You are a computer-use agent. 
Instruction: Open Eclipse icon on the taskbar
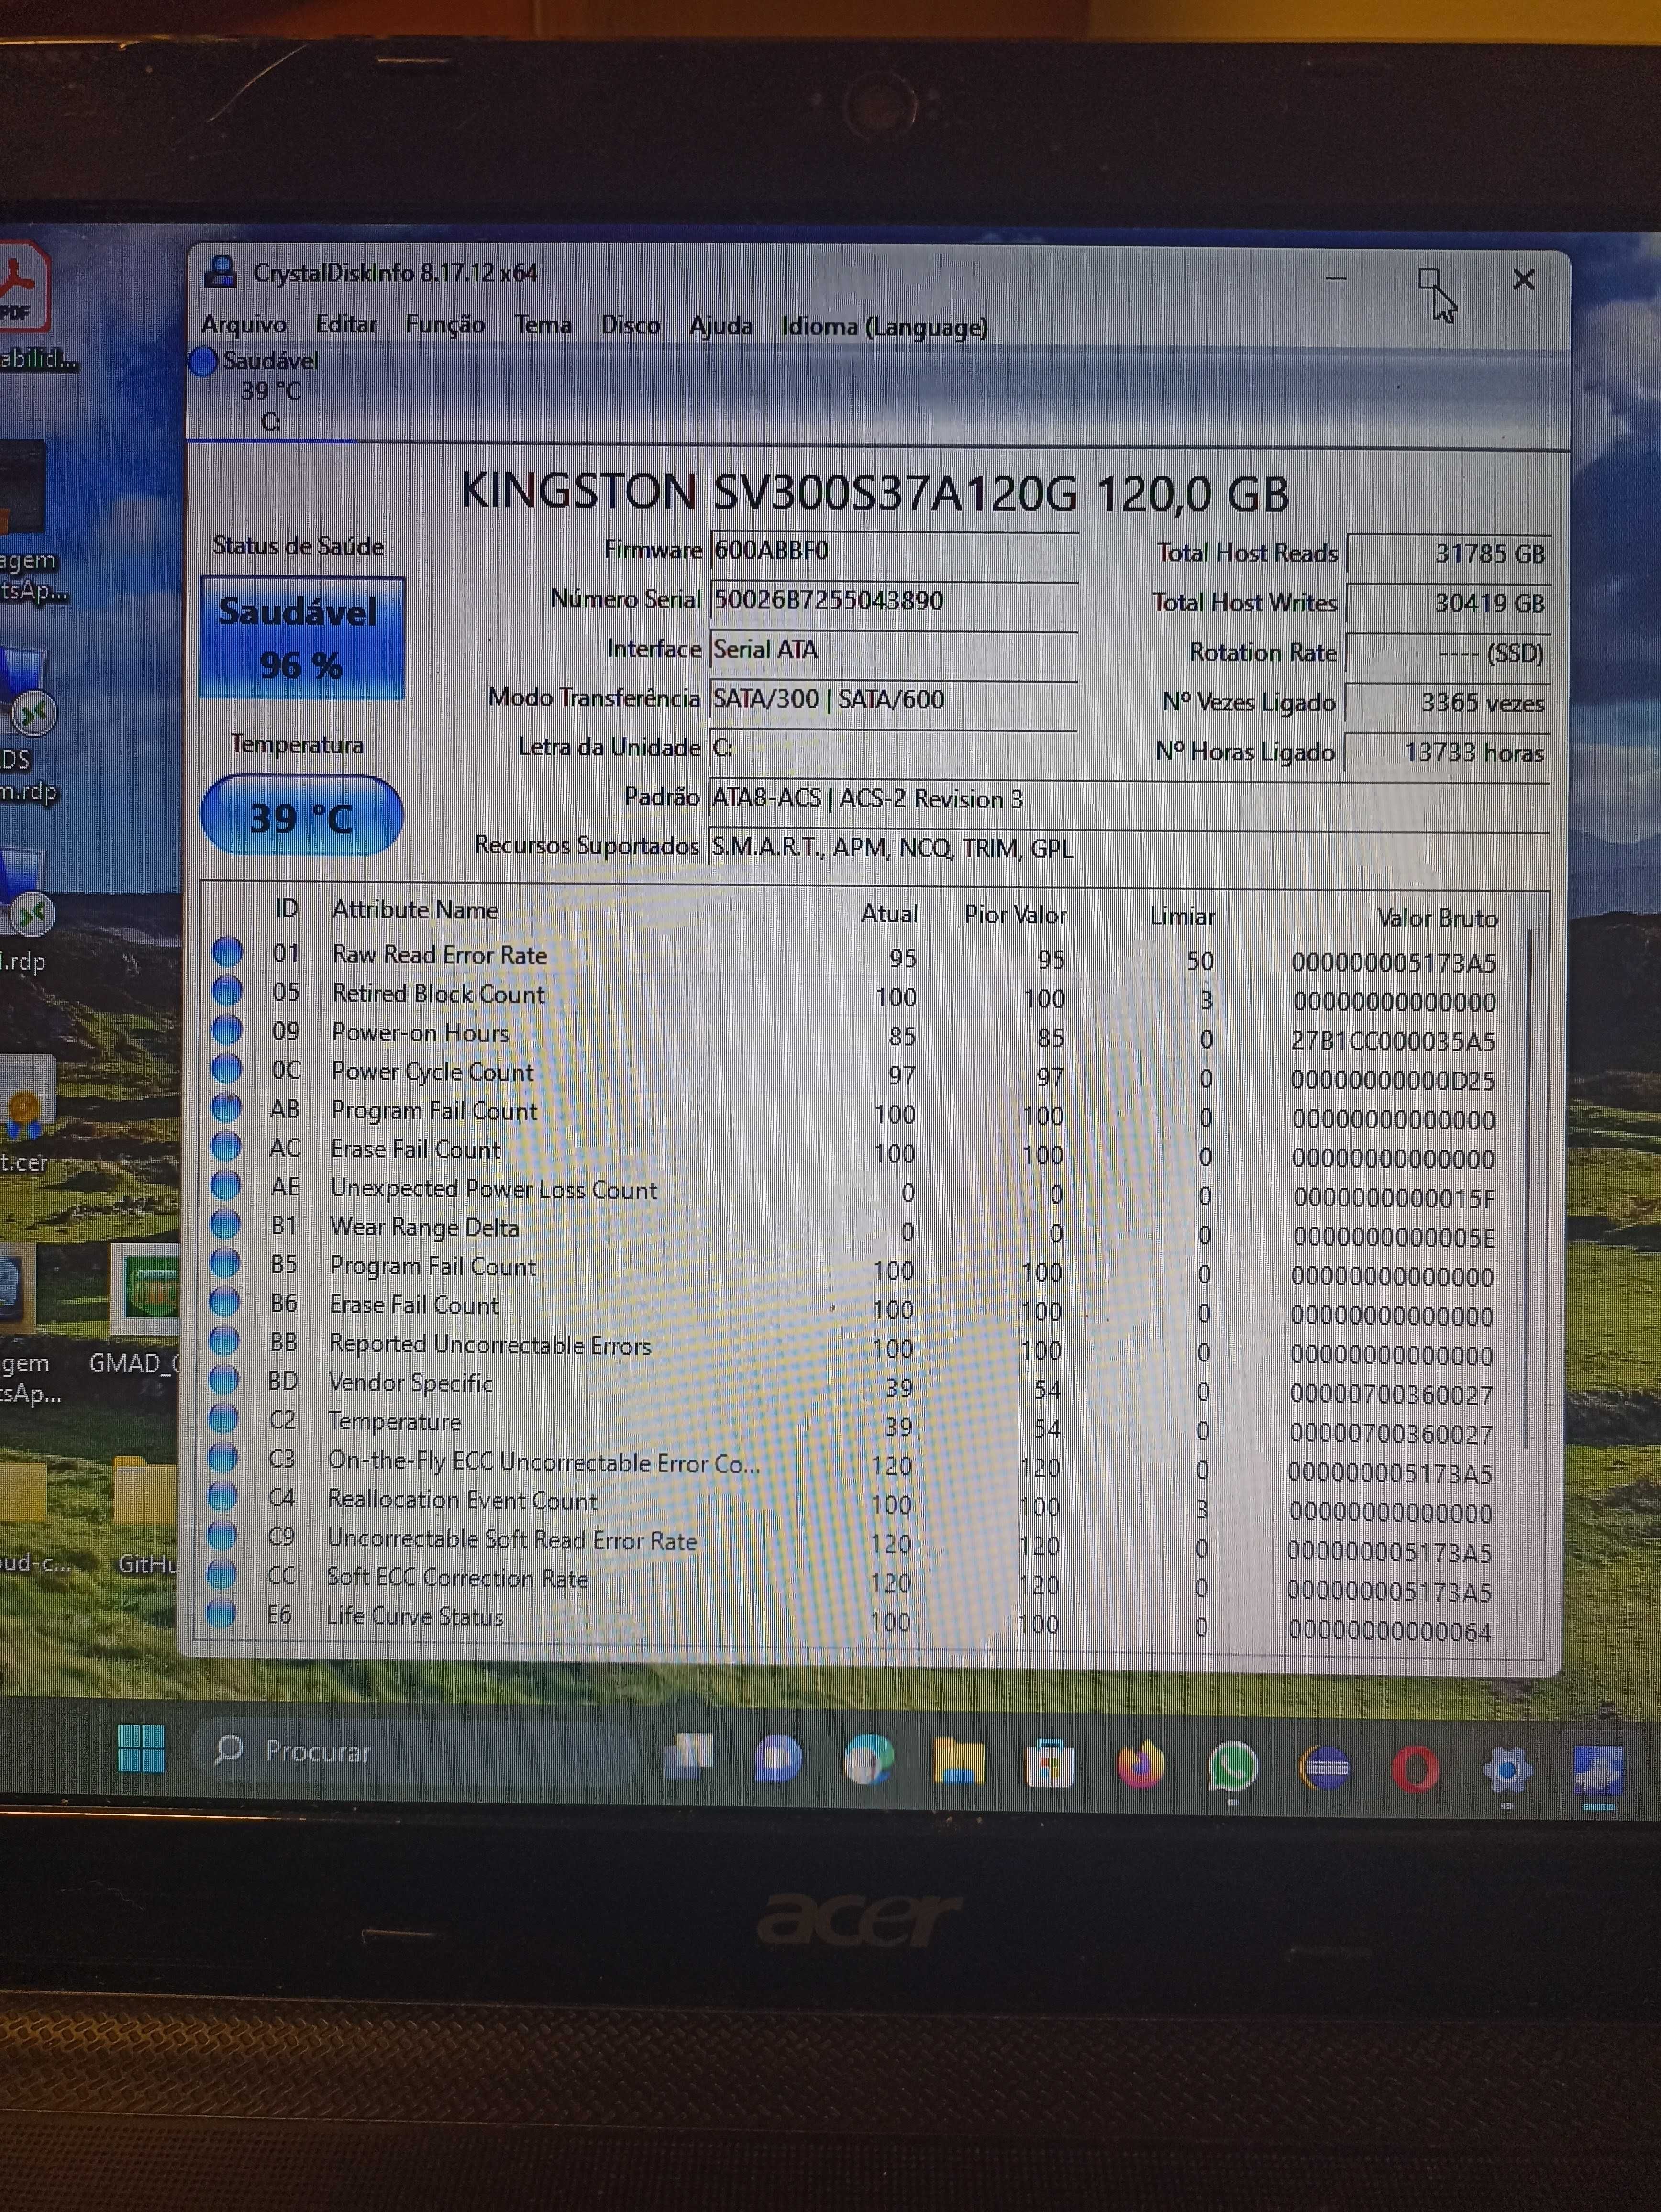(x=1324, y=1768)
